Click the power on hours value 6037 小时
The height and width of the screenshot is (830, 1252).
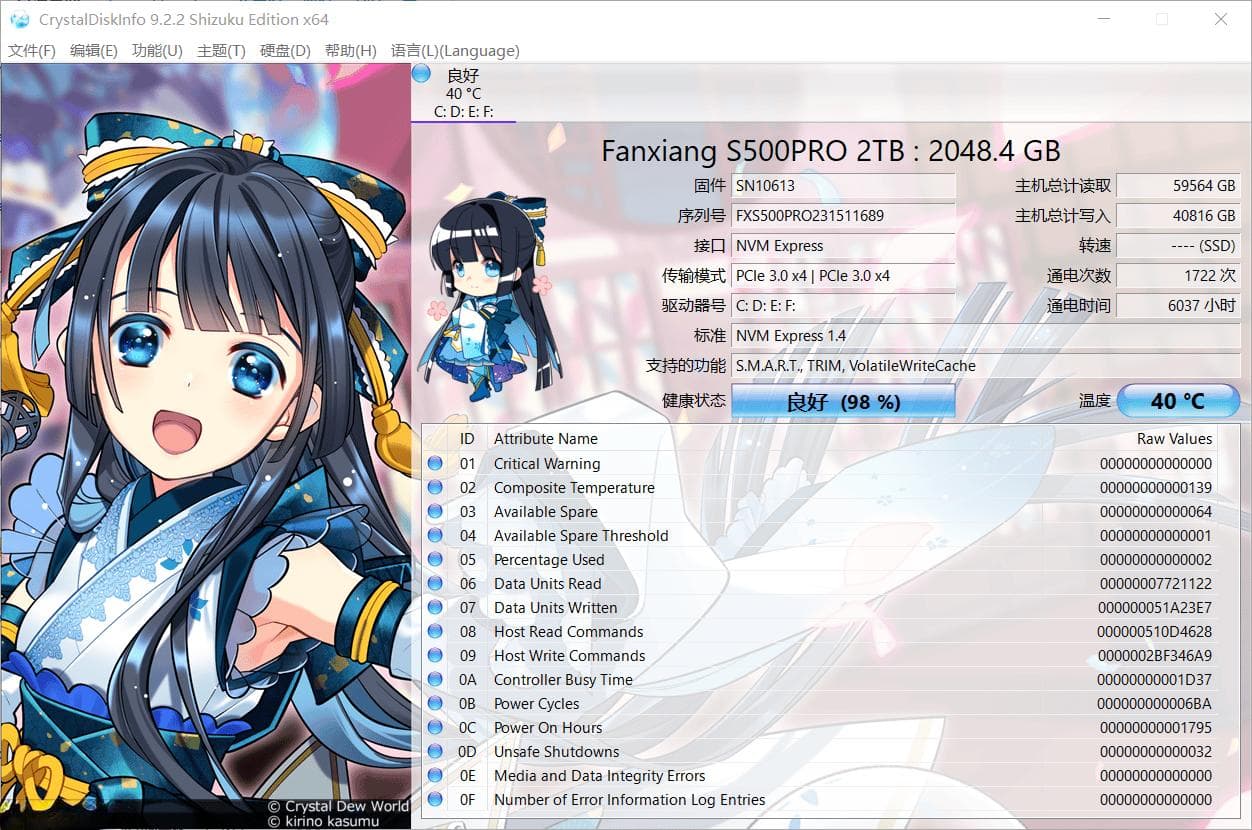(x=1178, y=306)
